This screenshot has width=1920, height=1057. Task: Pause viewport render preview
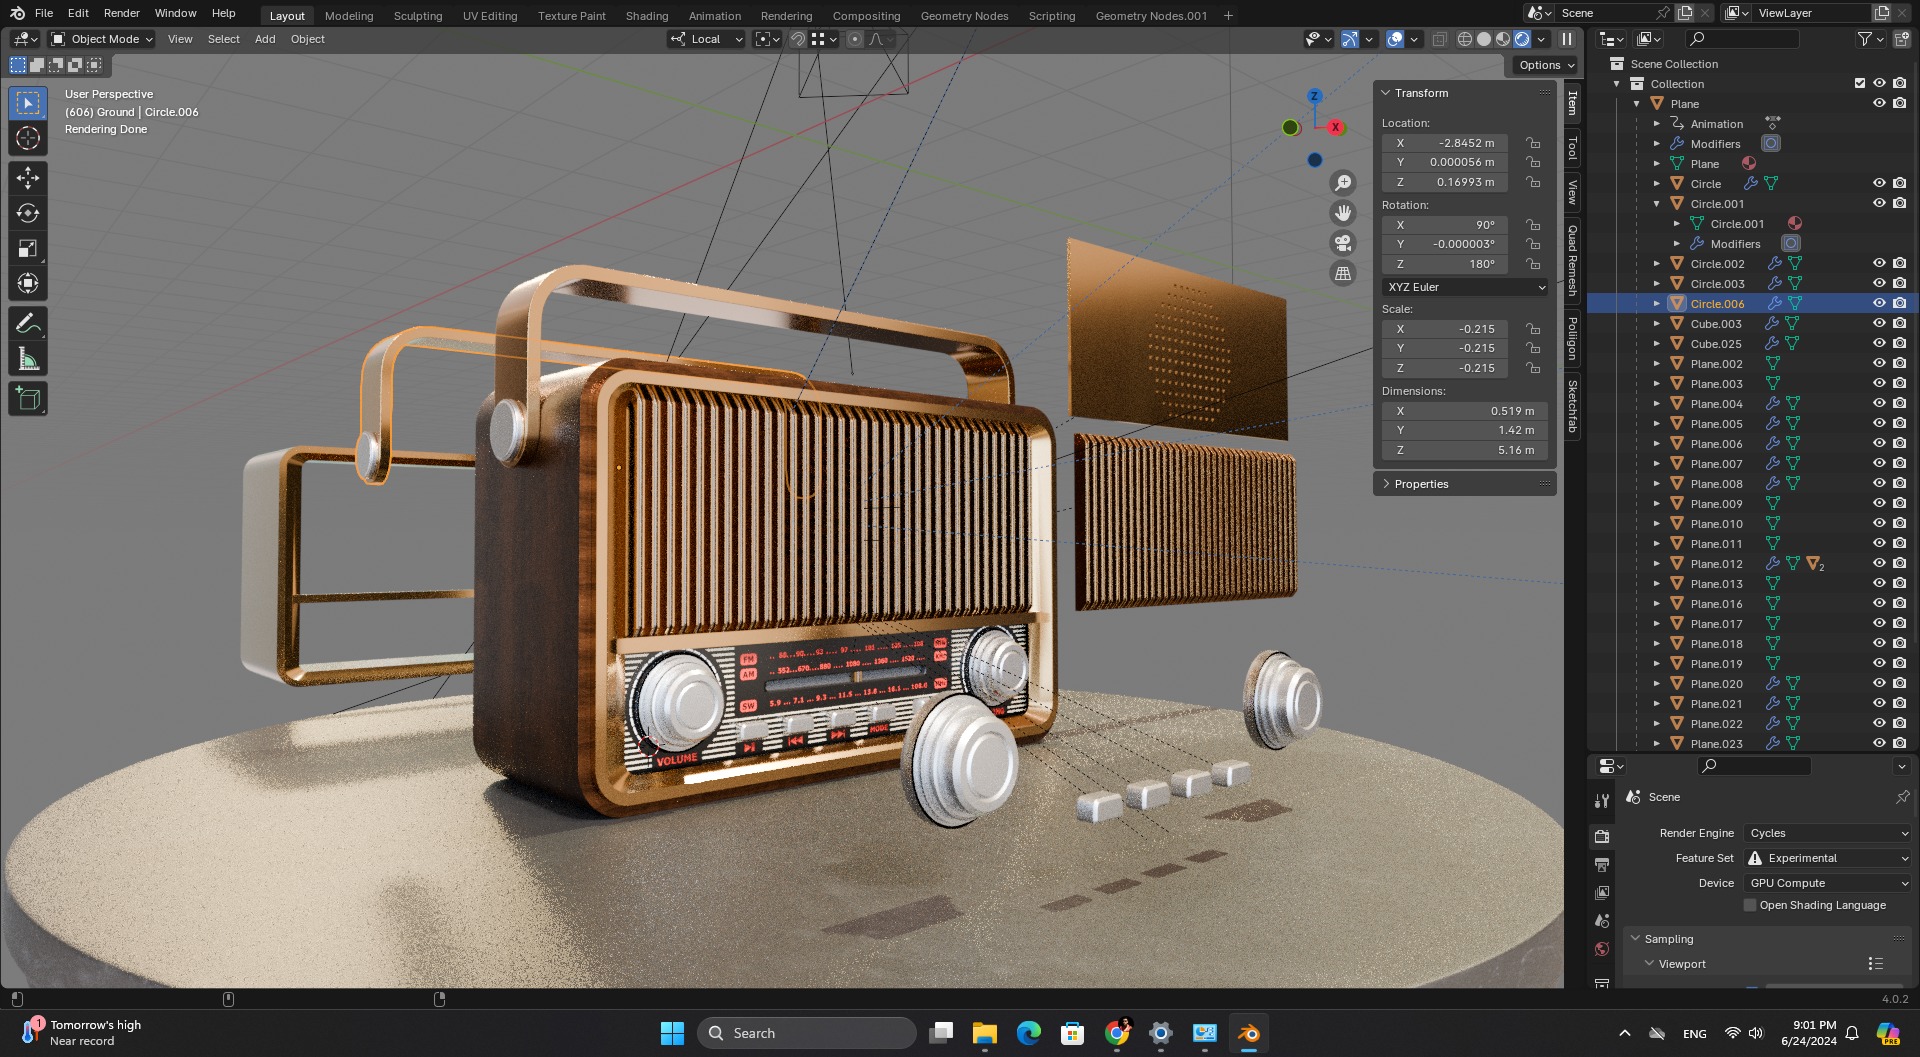click(1567, 39)
